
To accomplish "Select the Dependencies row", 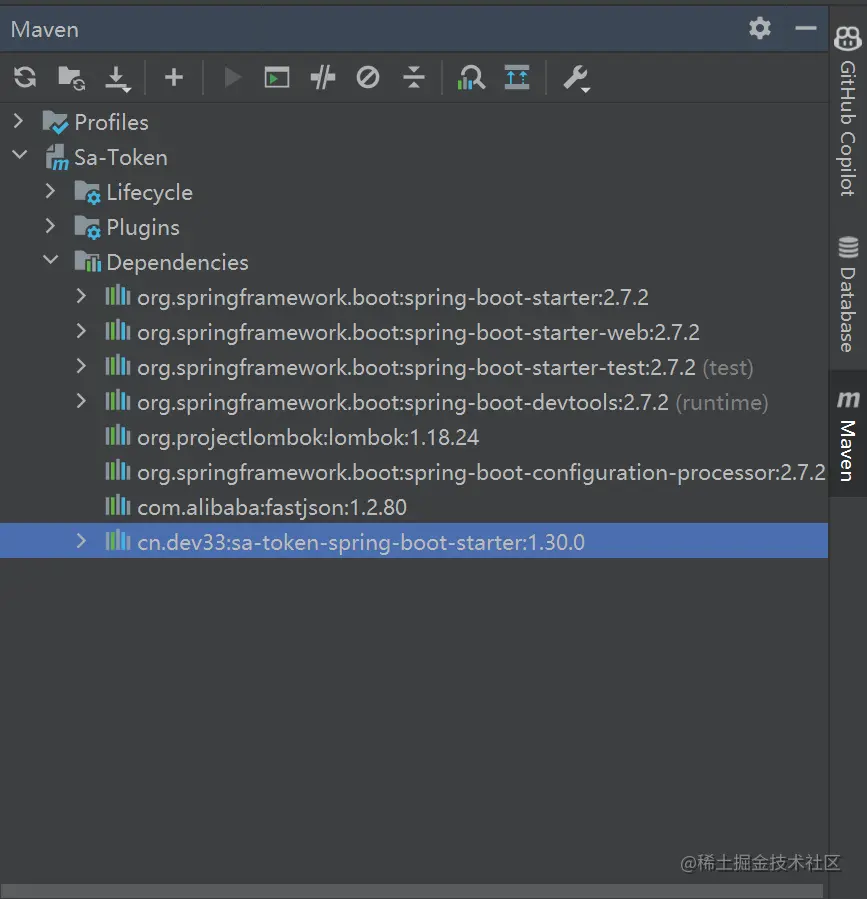I will pyautogui.click(x=414, y=262).
